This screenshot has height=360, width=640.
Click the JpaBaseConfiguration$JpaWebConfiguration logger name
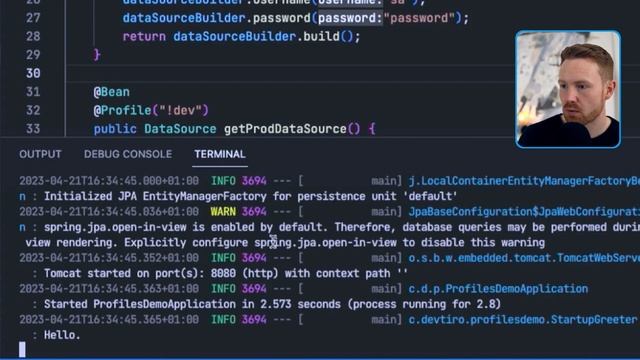(524, 211)
